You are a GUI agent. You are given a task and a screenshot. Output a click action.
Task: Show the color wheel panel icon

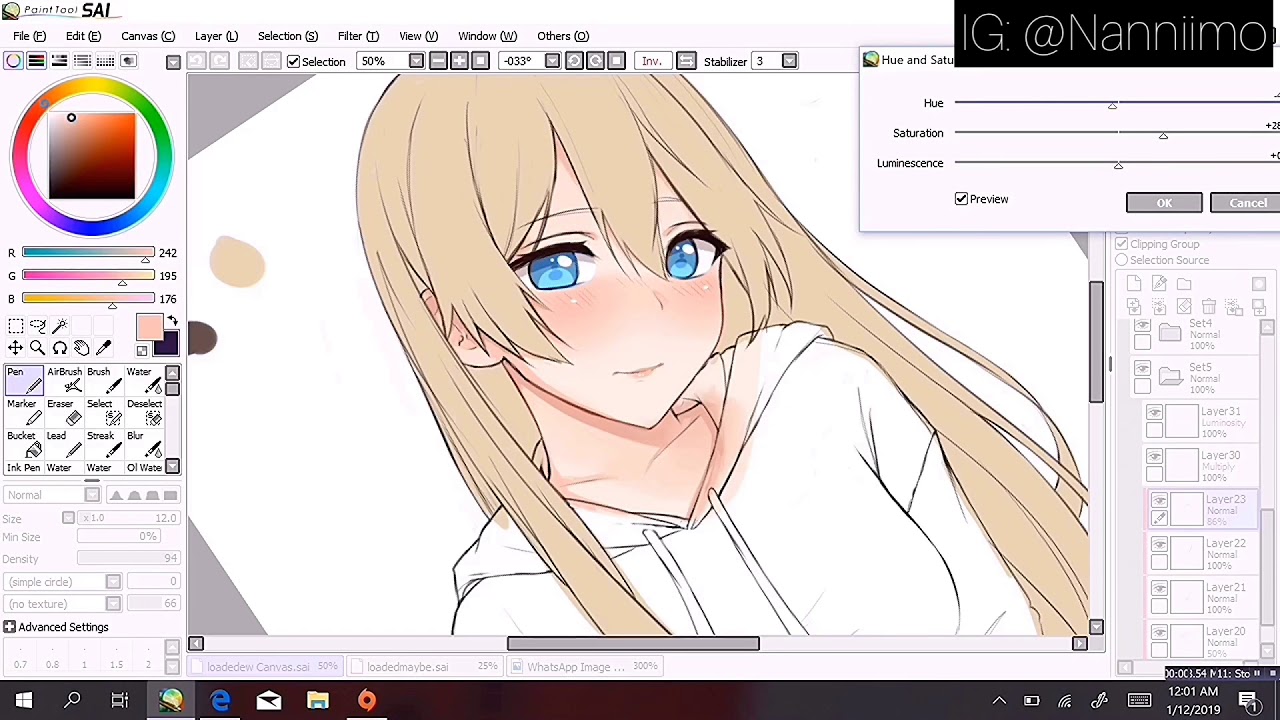pos(14,61)
